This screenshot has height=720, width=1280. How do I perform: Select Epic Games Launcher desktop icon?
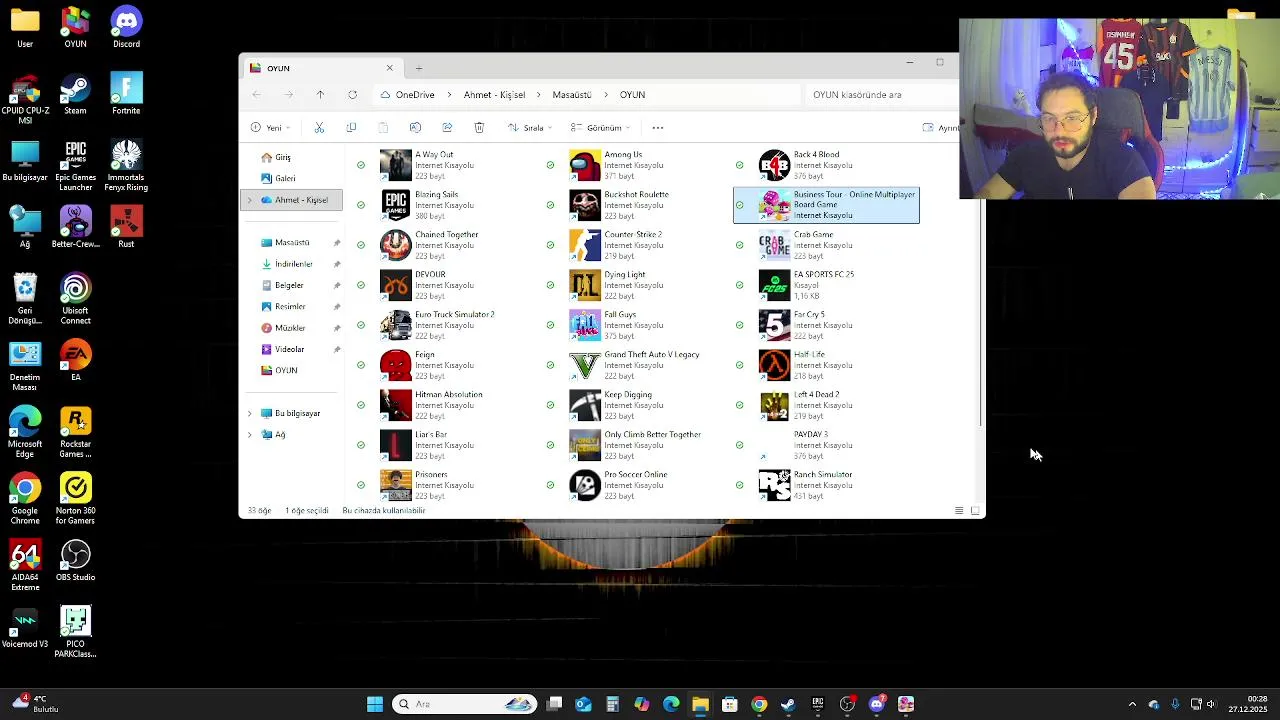coord(75,165)
